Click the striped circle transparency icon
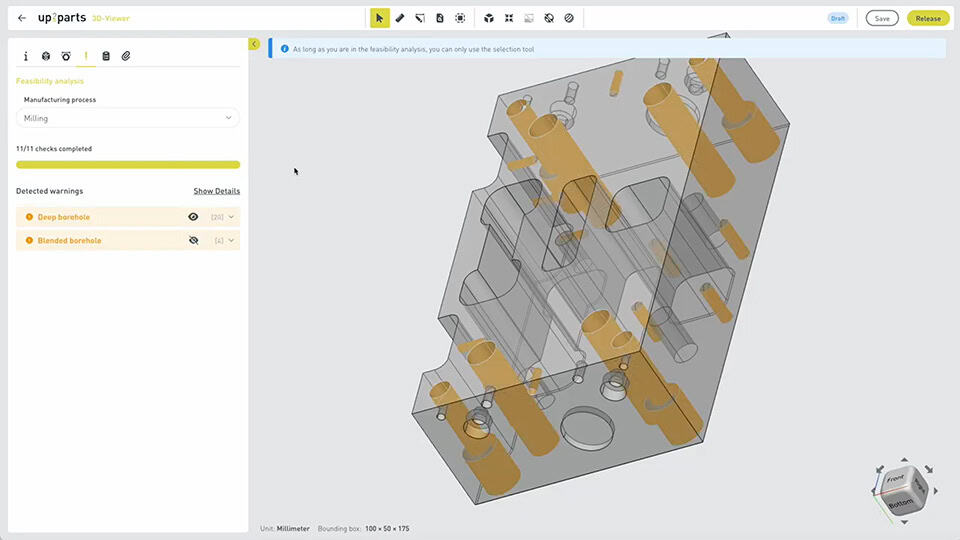Viewport: 960px width, 540px height. coord(569,18)
